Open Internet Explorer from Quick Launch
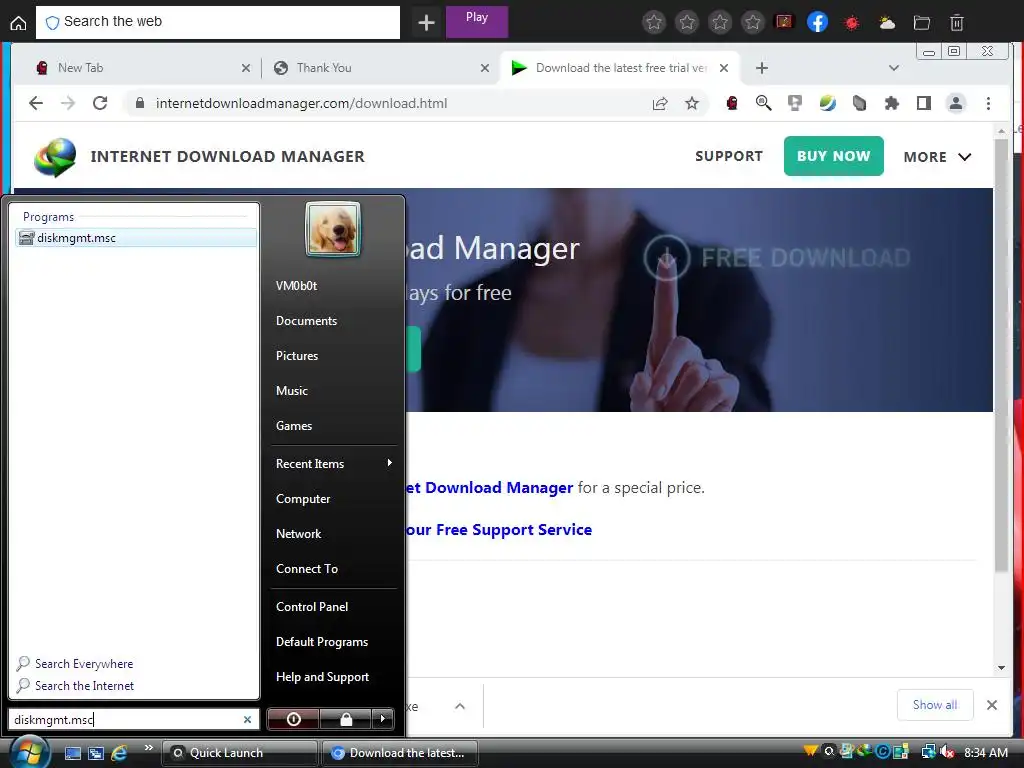The image size is (1024, 768). click(119, 753)
